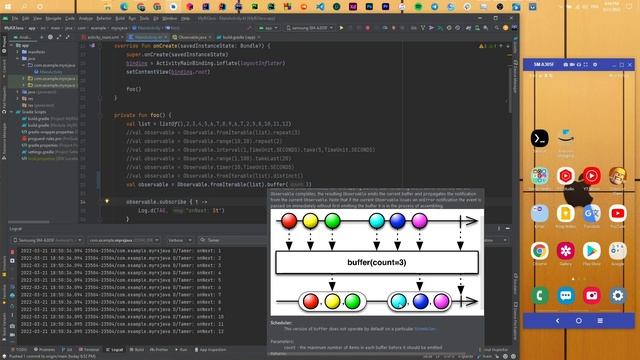Switch to the activity_main.xml editor tab

[x=102, y=37]
